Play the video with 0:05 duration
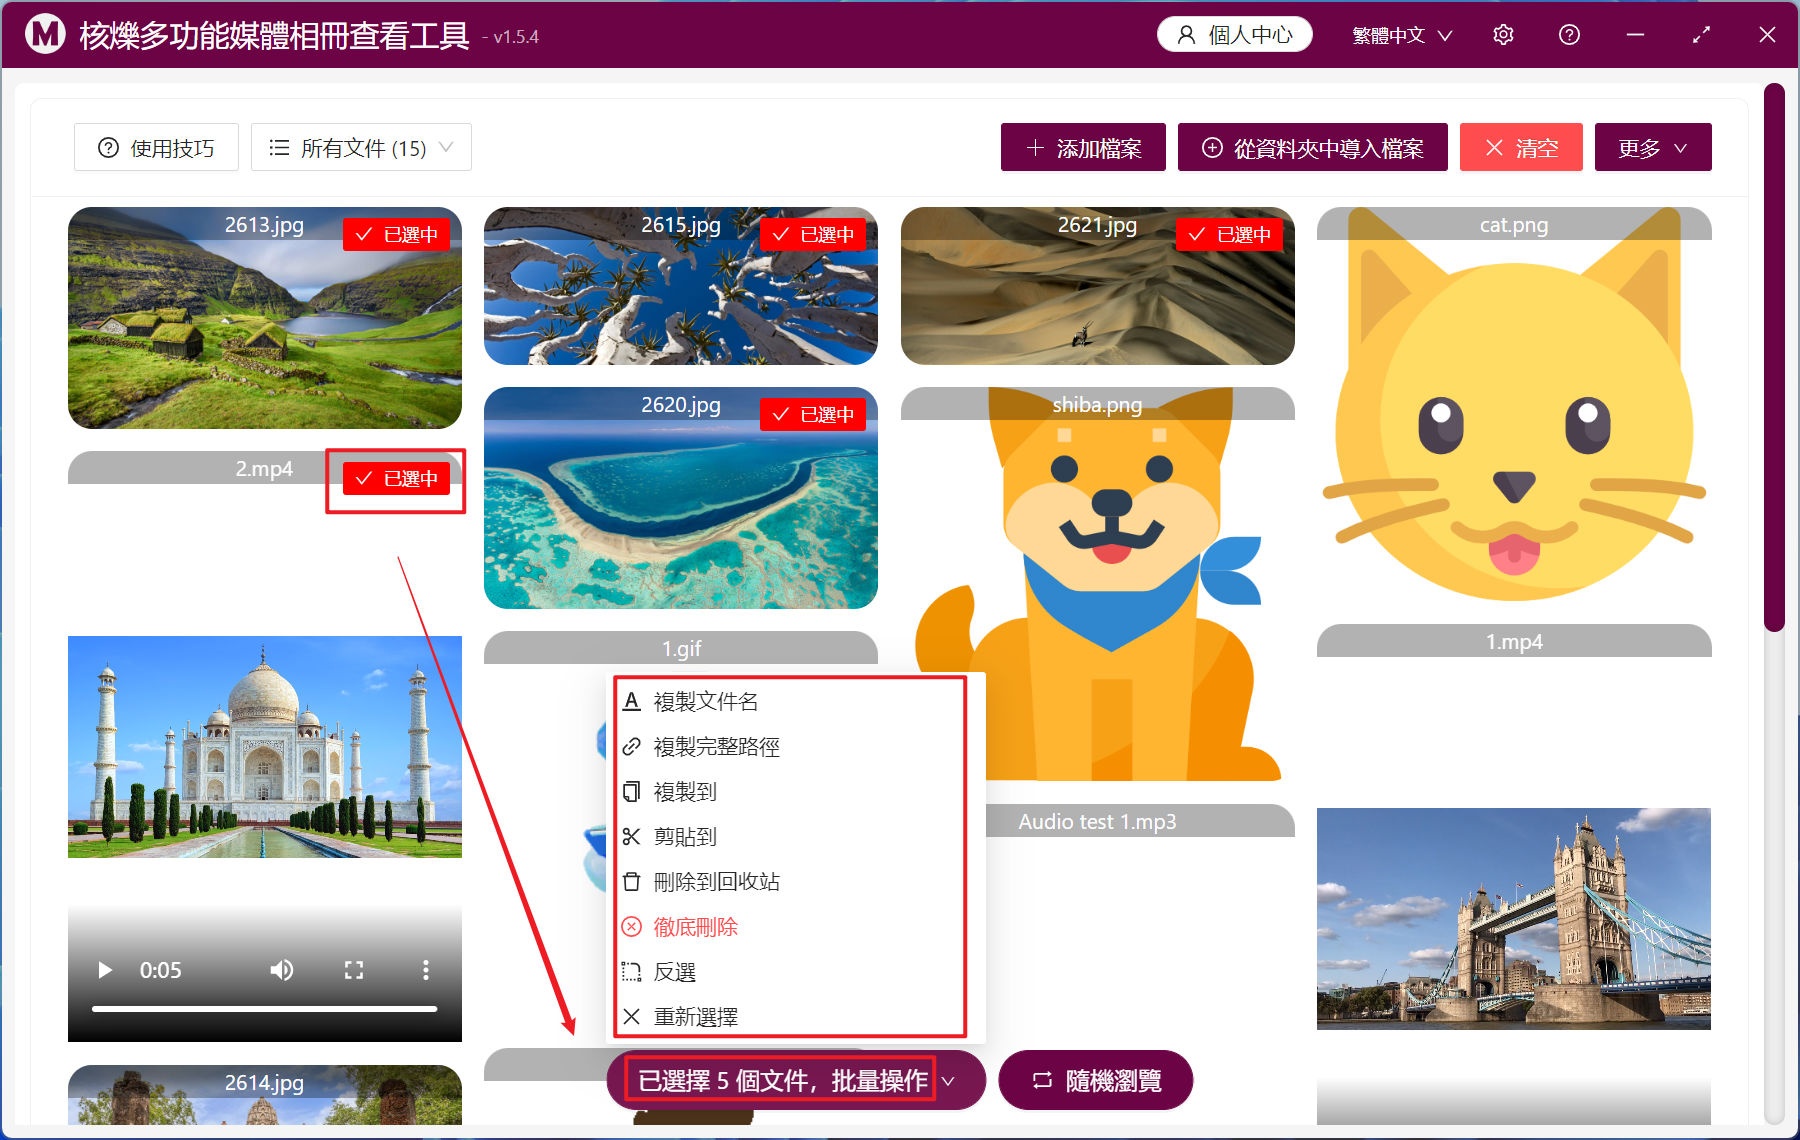 [x=104, y=970]
